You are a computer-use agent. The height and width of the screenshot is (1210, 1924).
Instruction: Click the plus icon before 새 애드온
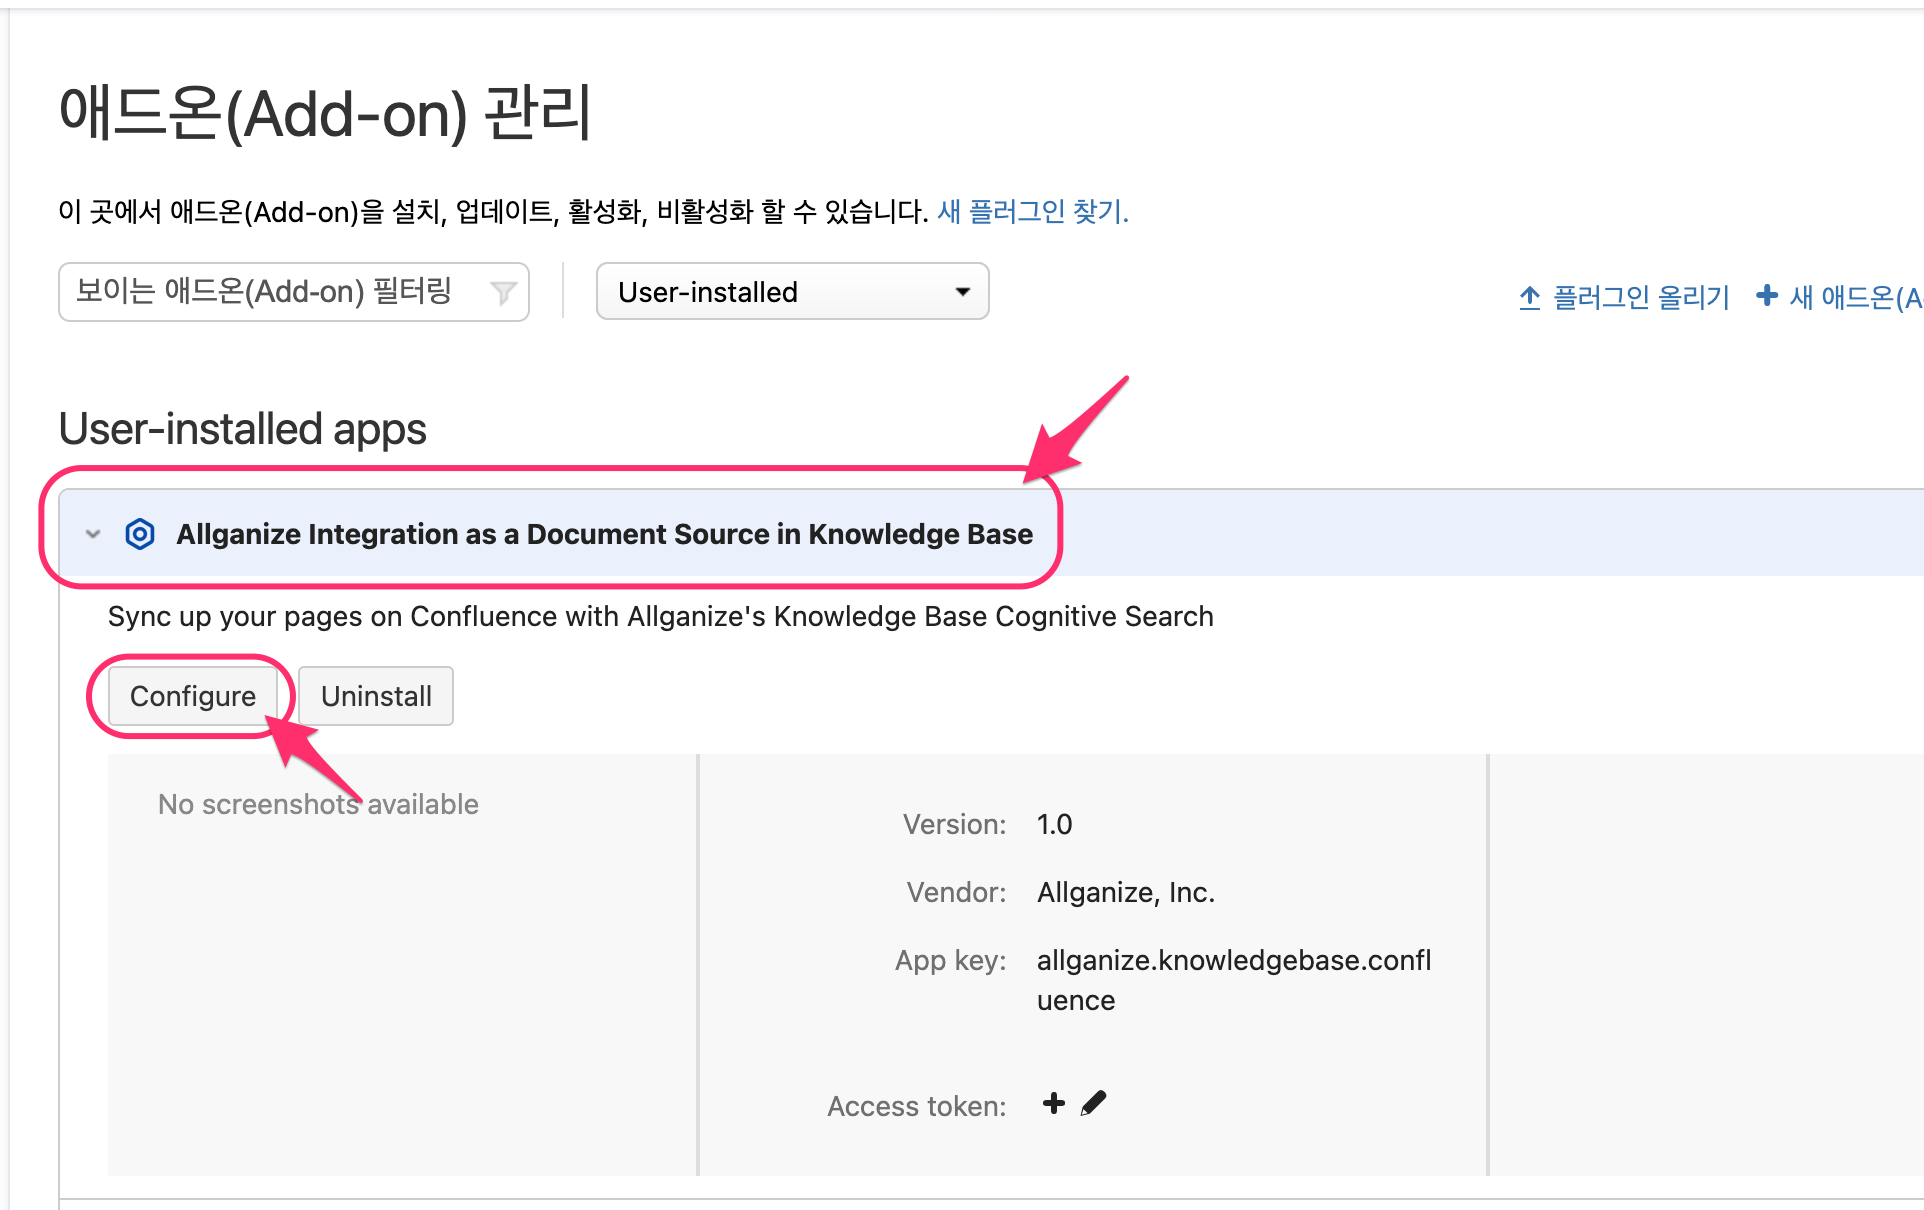pyautogui.click(x=1767, y=296)
